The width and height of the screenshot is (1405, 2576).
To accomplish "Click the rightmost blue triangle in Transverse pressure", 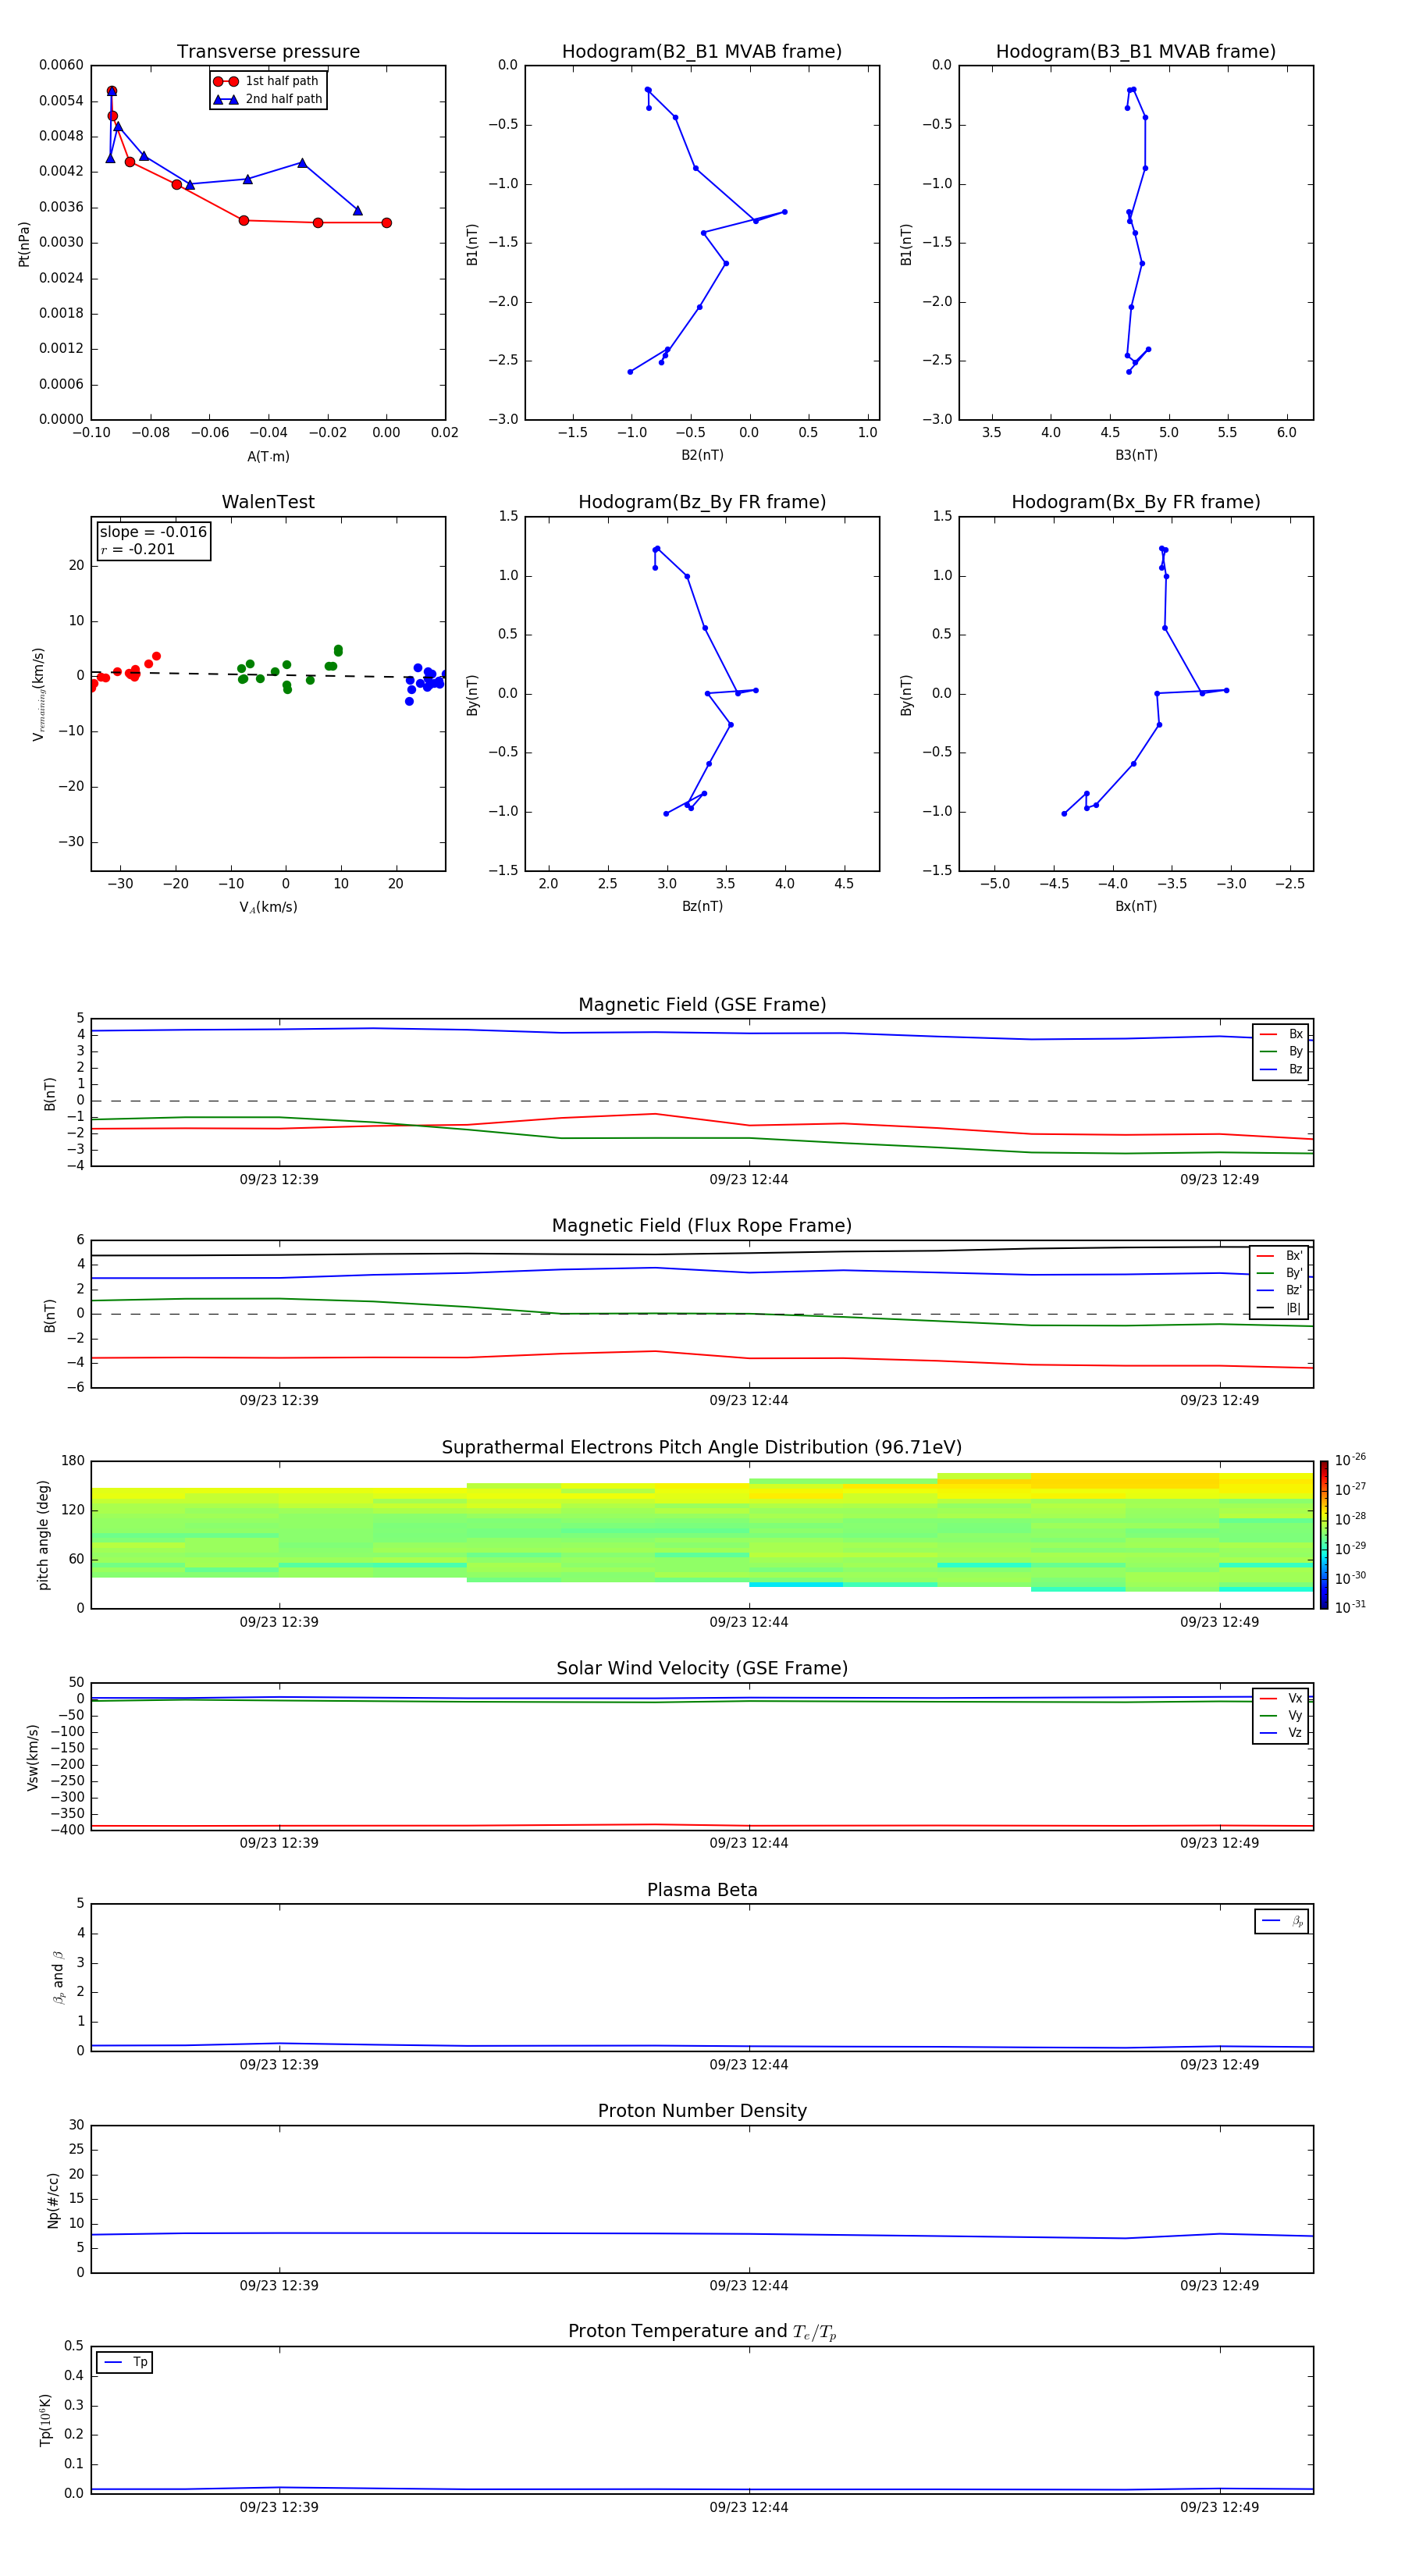I will 357,211.
